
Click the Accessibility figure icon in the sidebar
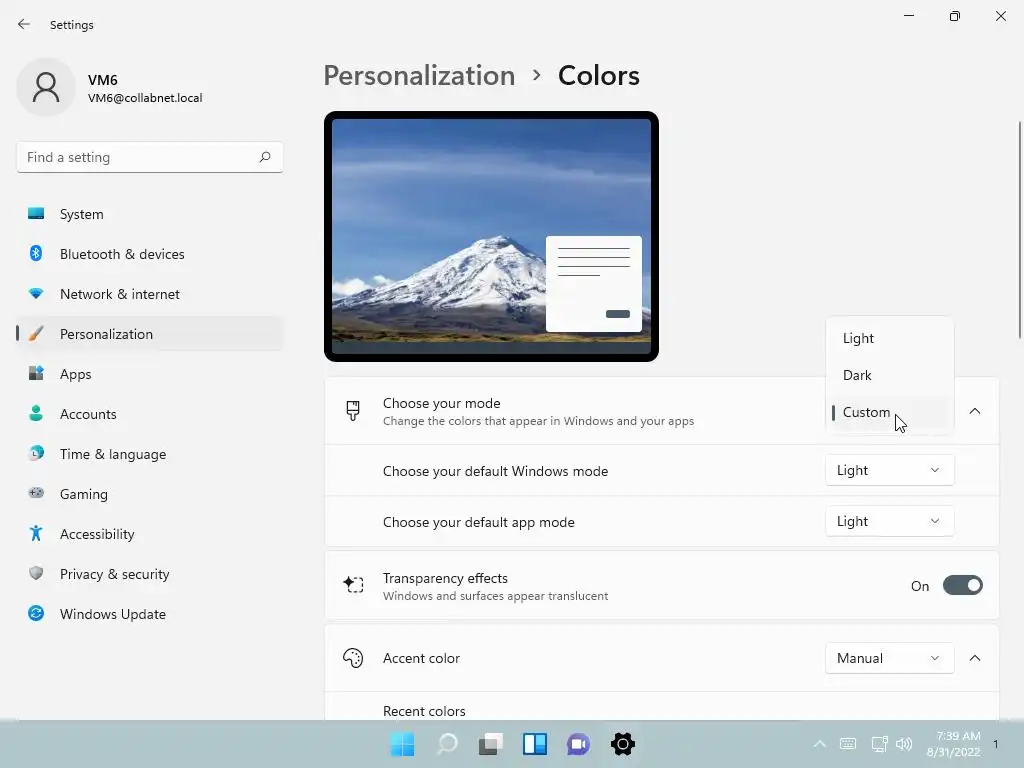(36, 534)
